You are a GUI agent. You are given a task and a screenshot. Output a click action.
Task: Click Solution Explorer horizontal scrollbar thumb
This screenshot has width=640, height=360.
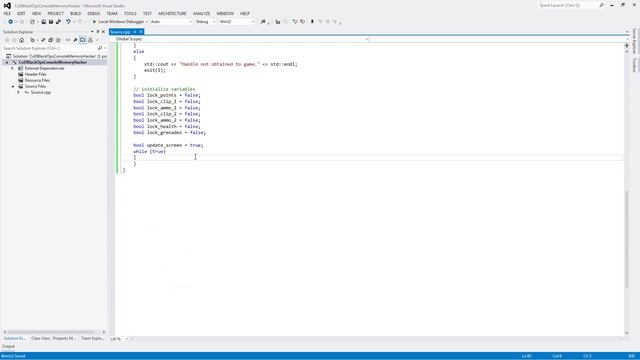[x=51, y=332]
